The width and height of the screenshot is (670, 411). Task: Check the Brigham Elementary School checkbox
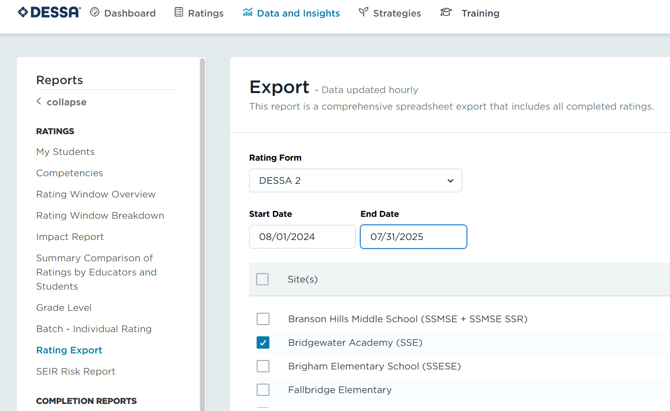pyautogui.click(x=263, y=366)
